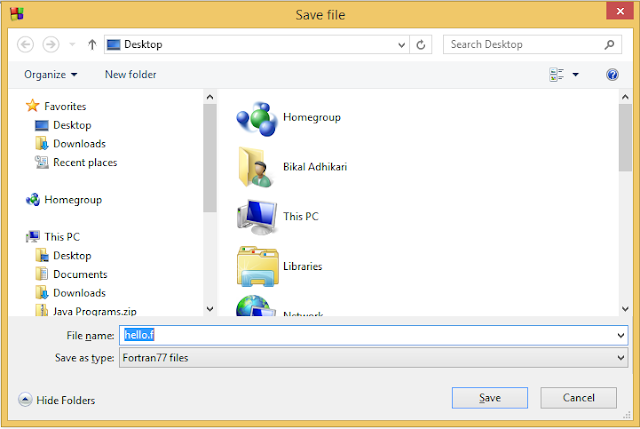Close the Save file dialog

[x=620, y=11]
